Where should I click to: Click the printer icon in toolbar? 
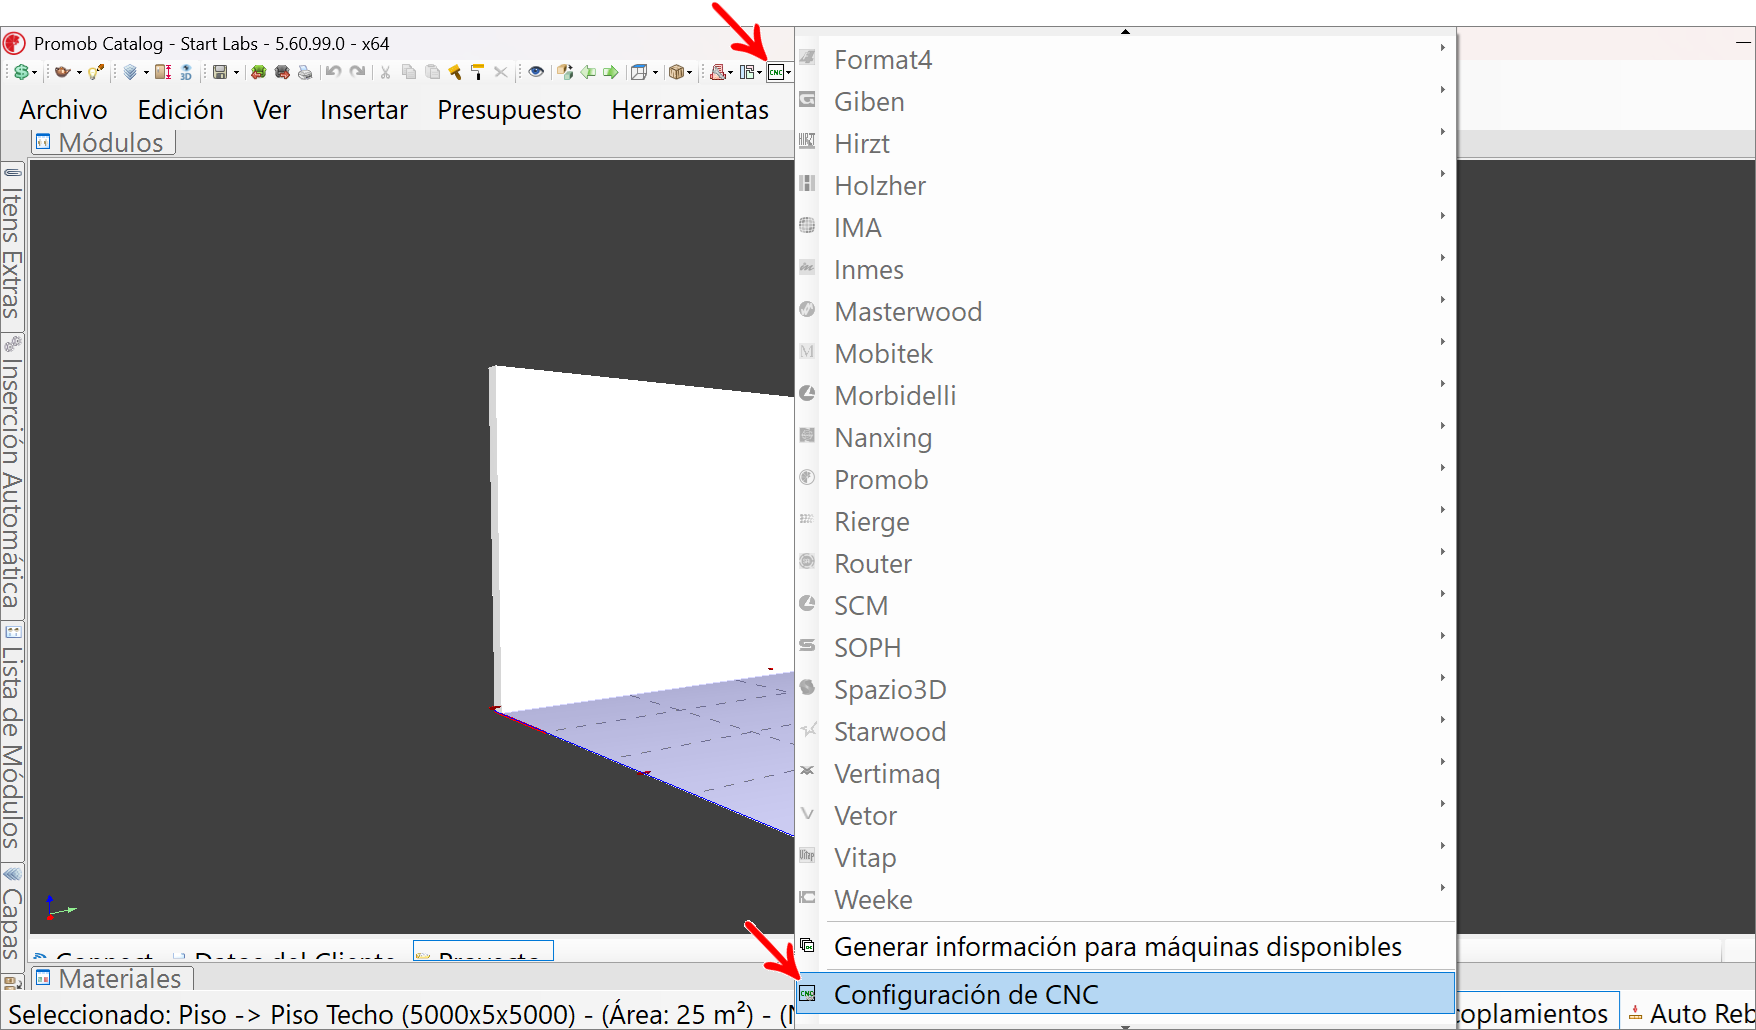pyautogui.click(x=305, y=72)
